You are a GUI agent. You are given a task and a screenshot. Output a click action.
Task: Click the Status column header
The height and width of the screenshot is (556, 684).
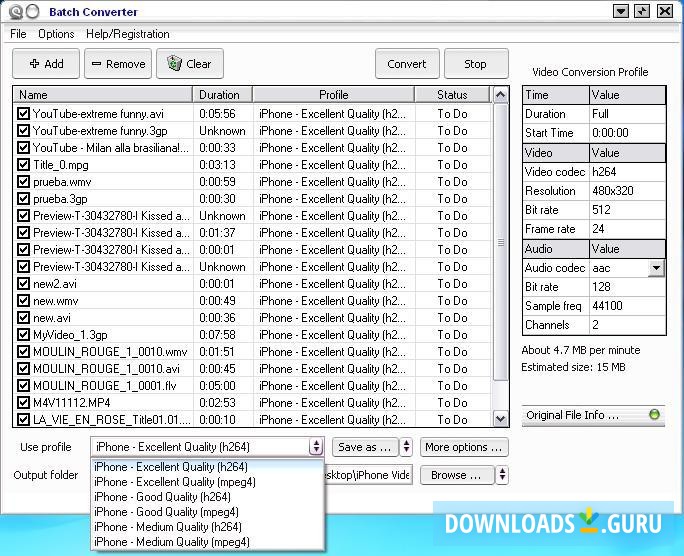click(452, 95)
